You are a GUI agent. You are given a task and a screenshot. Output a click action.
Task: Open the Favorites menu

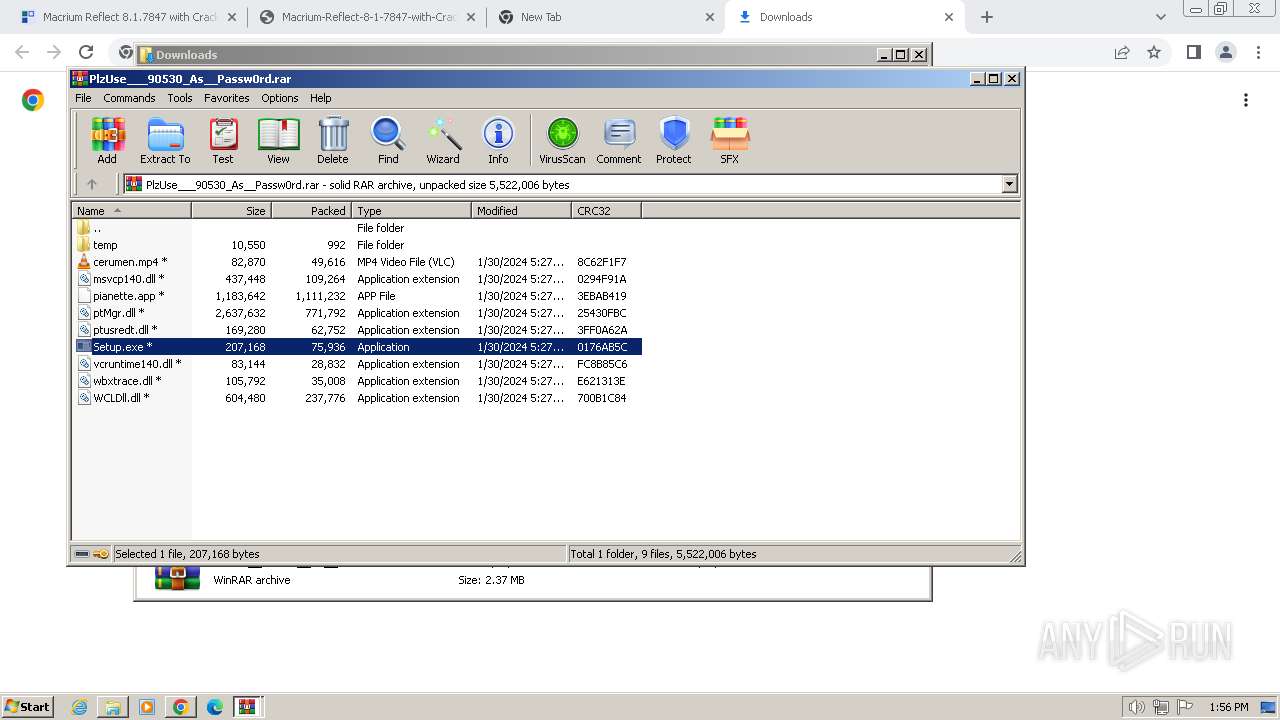pyautogui.click(x=227, y=98)
